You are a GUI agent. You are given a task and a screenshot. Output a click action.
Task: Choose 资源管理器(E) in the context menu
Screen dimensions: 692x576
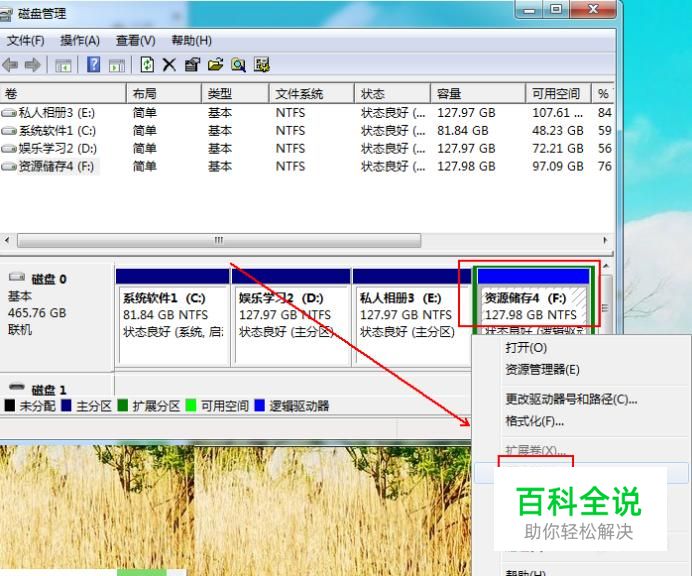click(542, 369)
